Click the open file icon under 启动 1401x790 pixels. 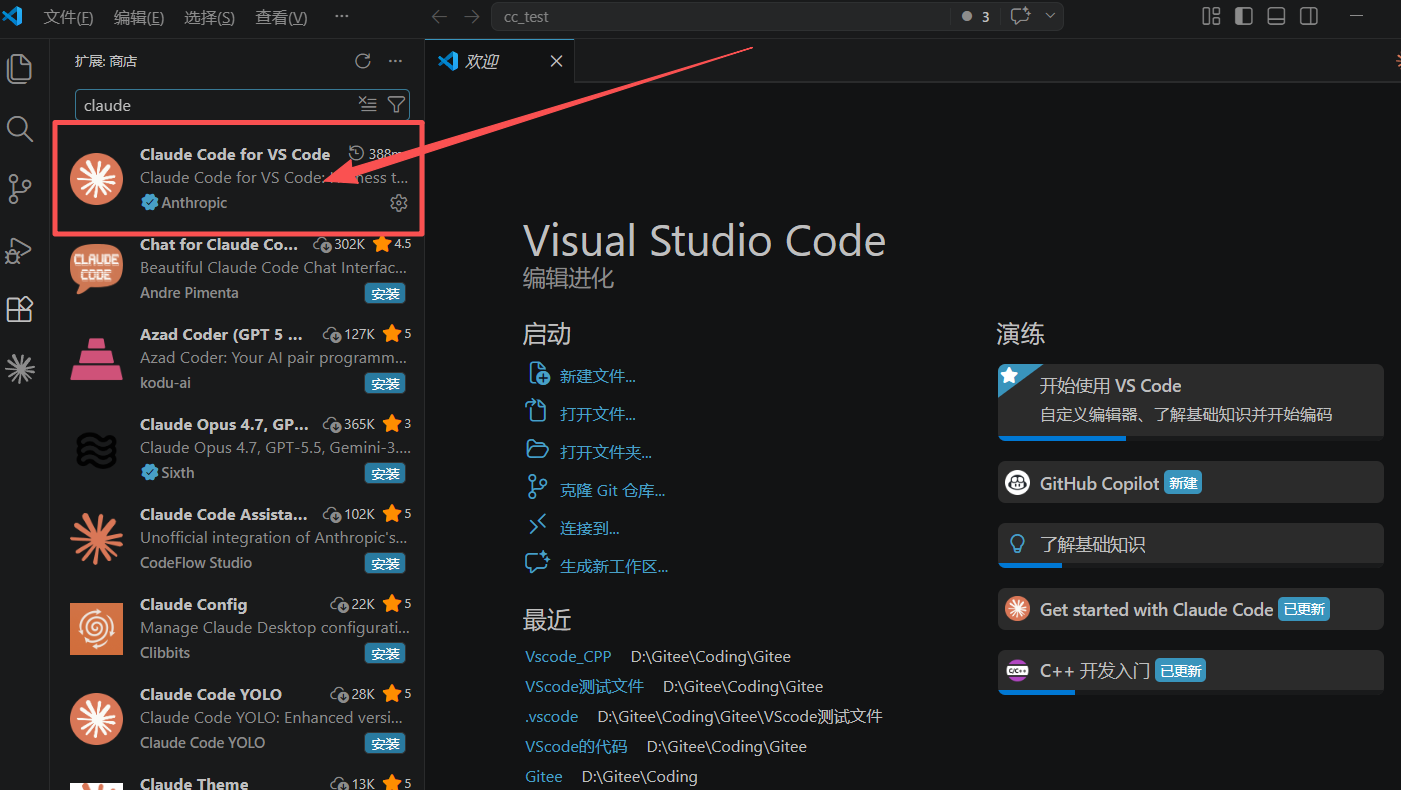click(x=538, y=411)
